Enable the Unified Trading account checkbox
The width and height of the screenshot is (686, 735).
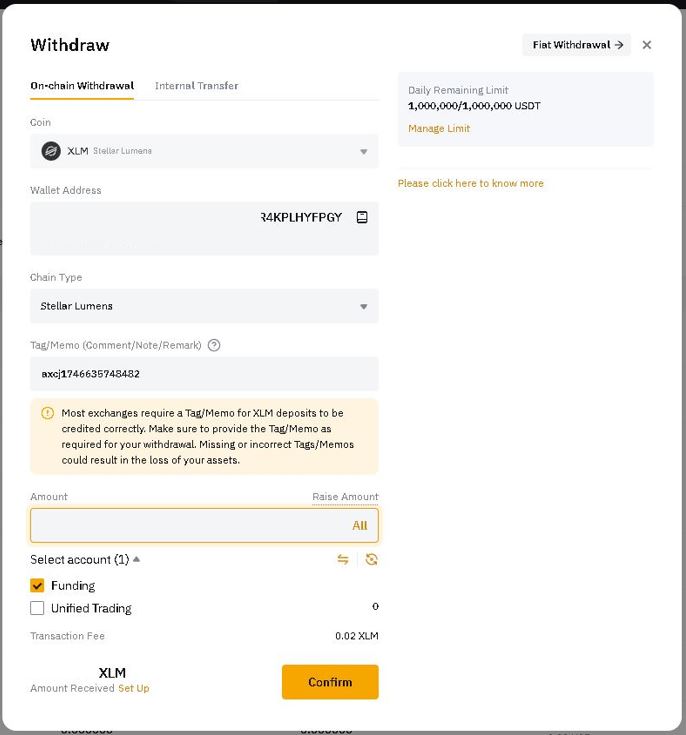click(37, 608)
